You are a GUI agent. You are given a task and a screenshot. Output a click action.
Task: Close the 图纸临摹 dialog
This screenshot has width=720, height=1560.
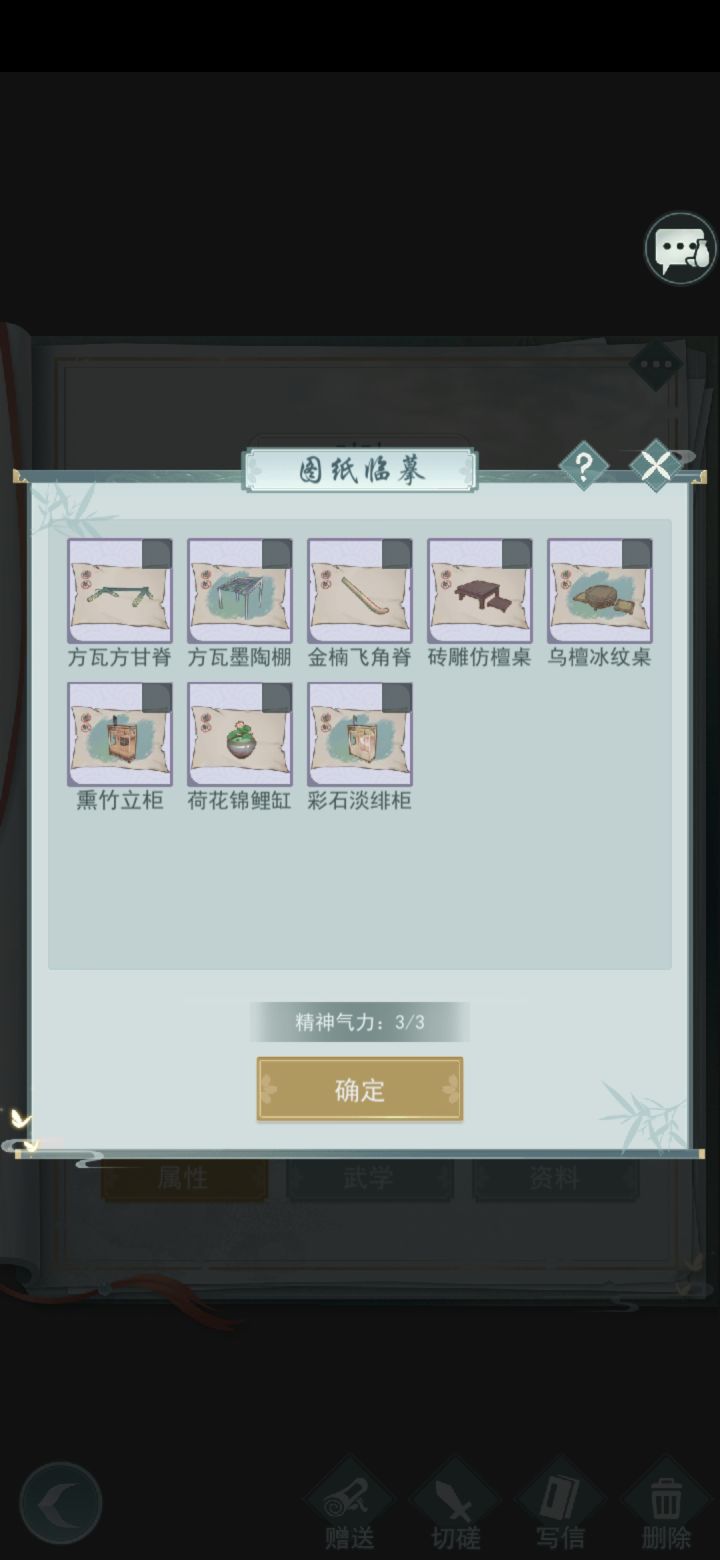656,466
